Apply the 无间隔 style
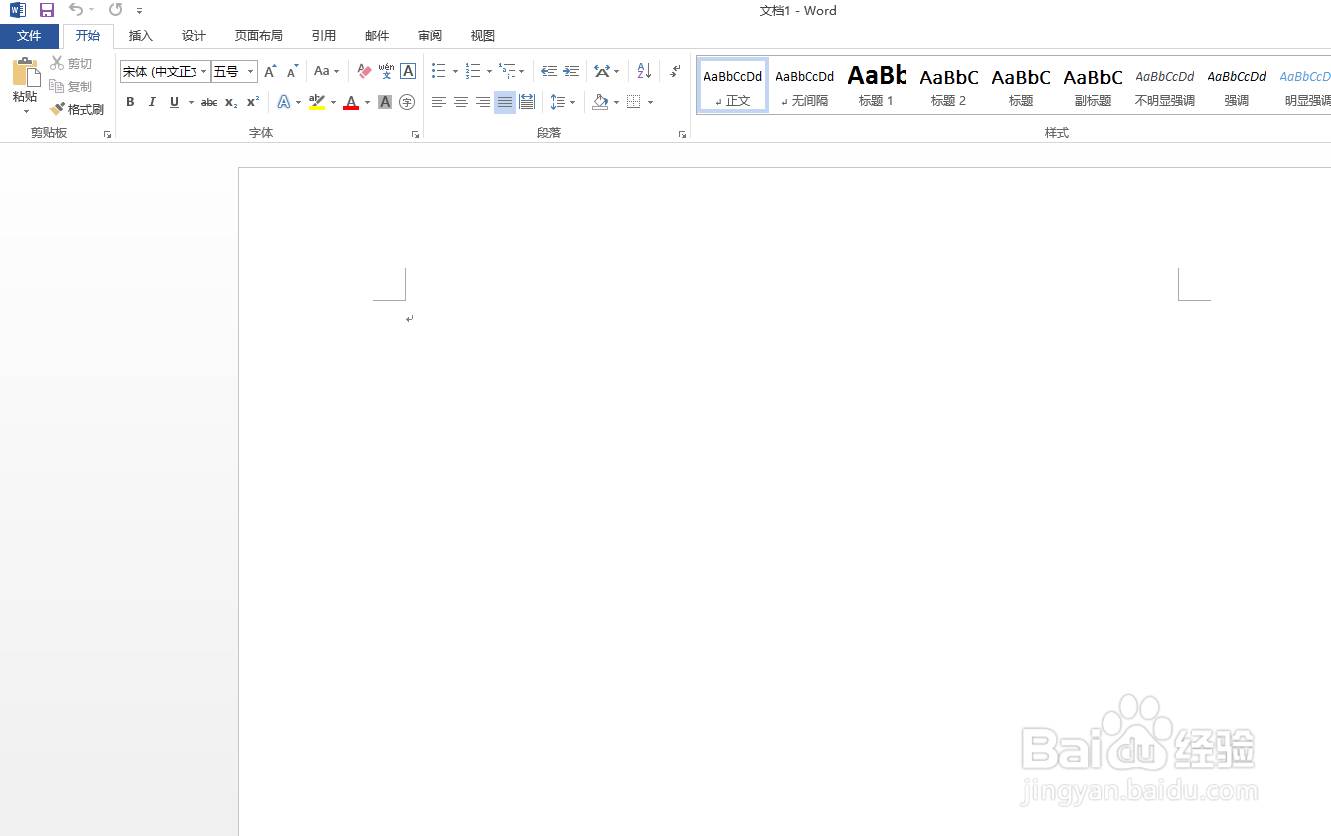1331x836 pixels. (805, 85)
